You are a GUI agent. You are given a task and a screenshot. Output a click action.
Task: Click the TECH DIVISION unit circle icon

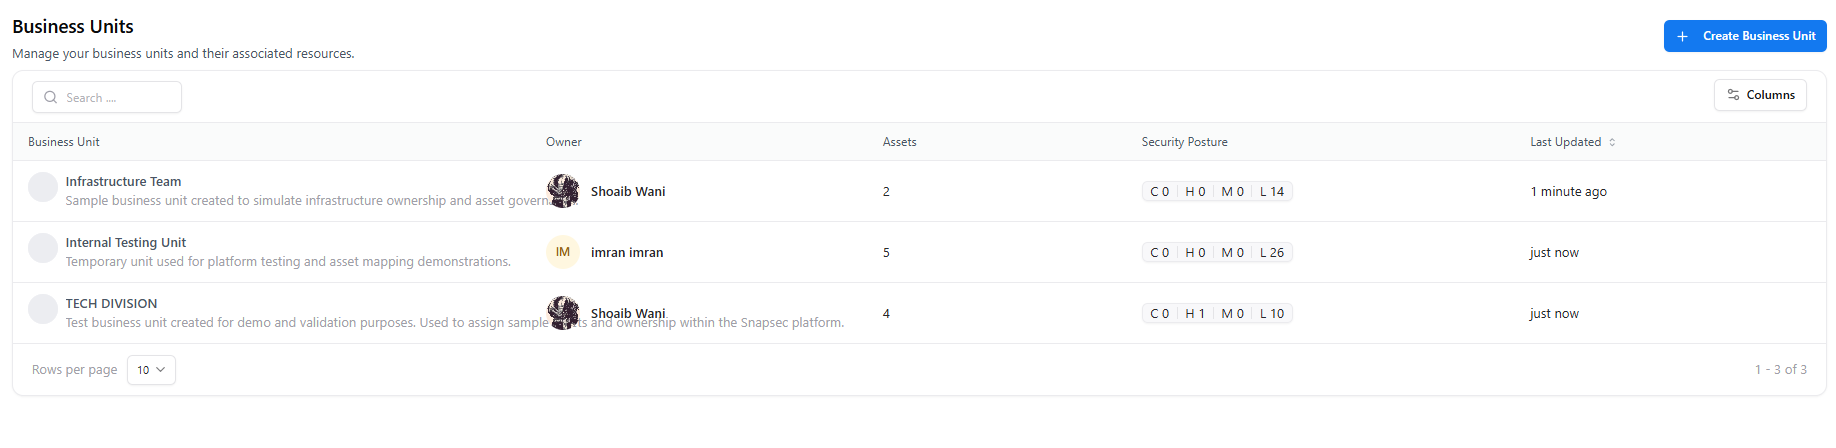click(43, 309)
